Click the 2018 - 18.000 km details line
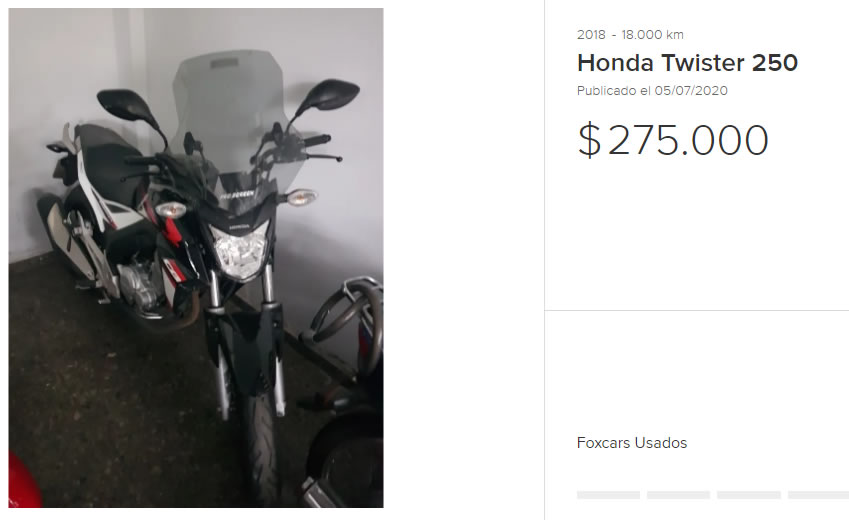 coord(630,35)
